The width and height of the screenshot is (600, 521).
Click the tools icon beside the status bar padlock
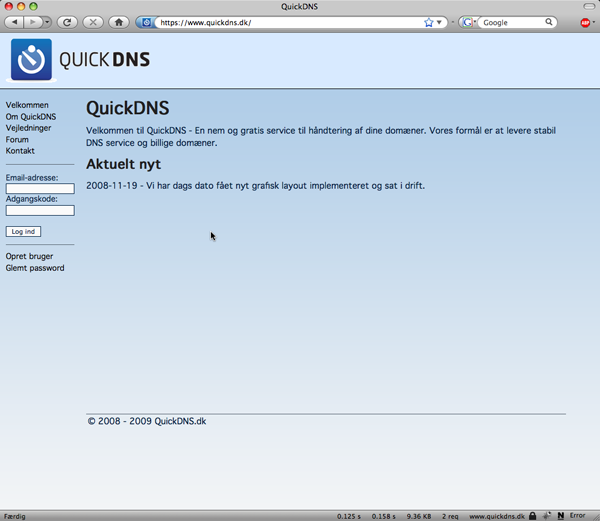pyautogui.click(x=547, y=516)
